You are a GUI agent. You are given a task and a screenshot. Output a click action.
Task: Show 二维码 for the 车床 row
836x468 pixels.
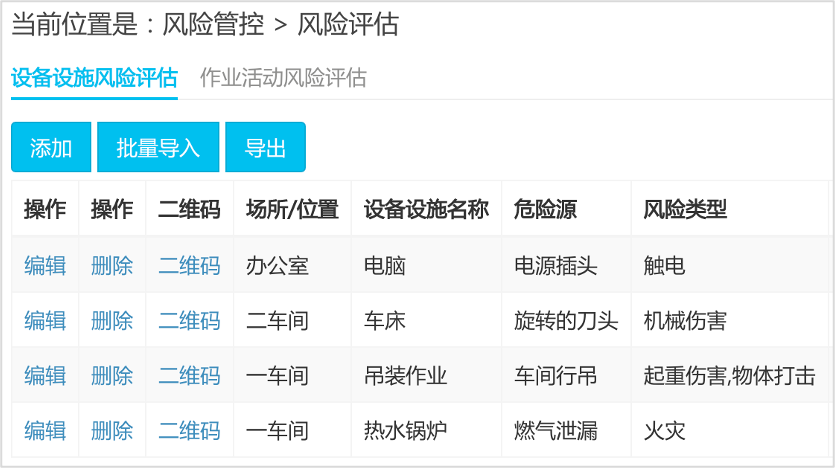[189, 321]
